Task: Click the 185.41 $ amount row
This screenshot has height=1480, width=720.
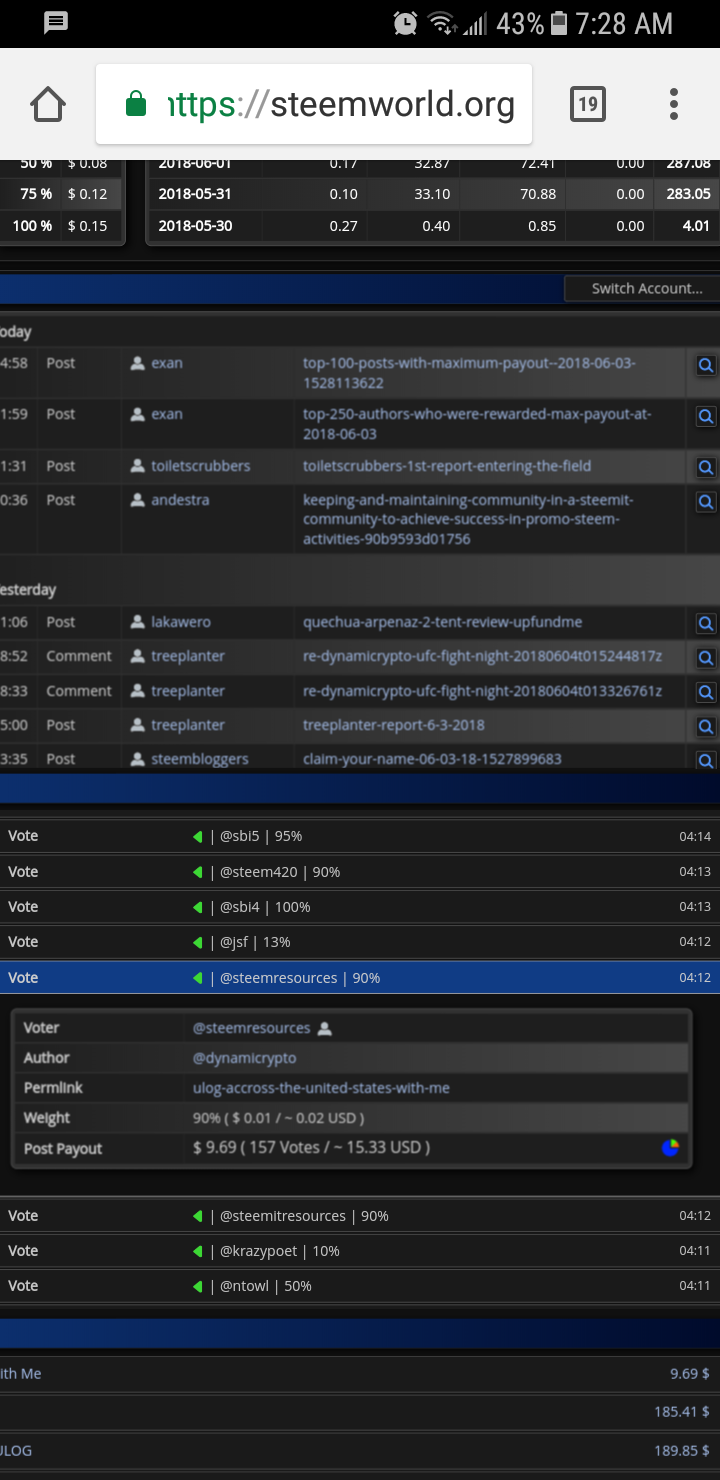Action: (x=360, y=1412)
